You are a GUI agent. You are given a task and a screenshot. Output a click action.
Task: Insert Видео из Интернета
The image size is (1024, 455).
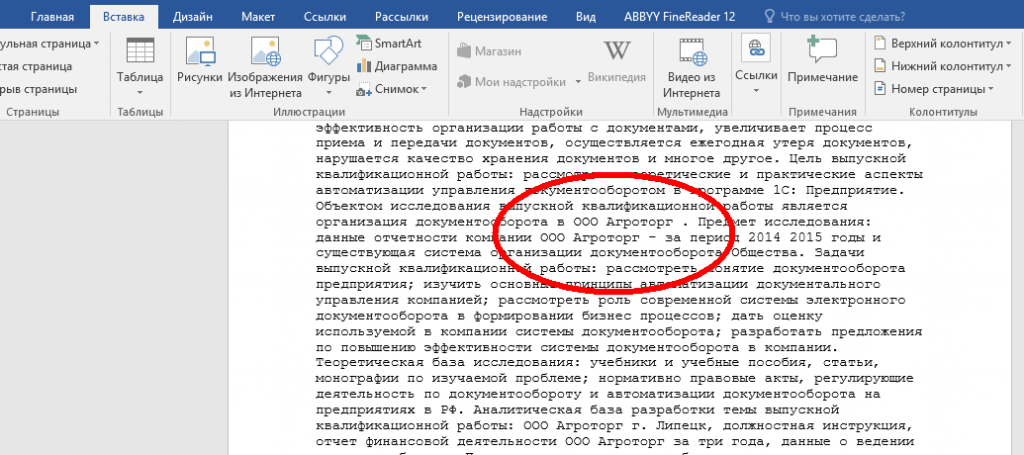coord(692,68)
